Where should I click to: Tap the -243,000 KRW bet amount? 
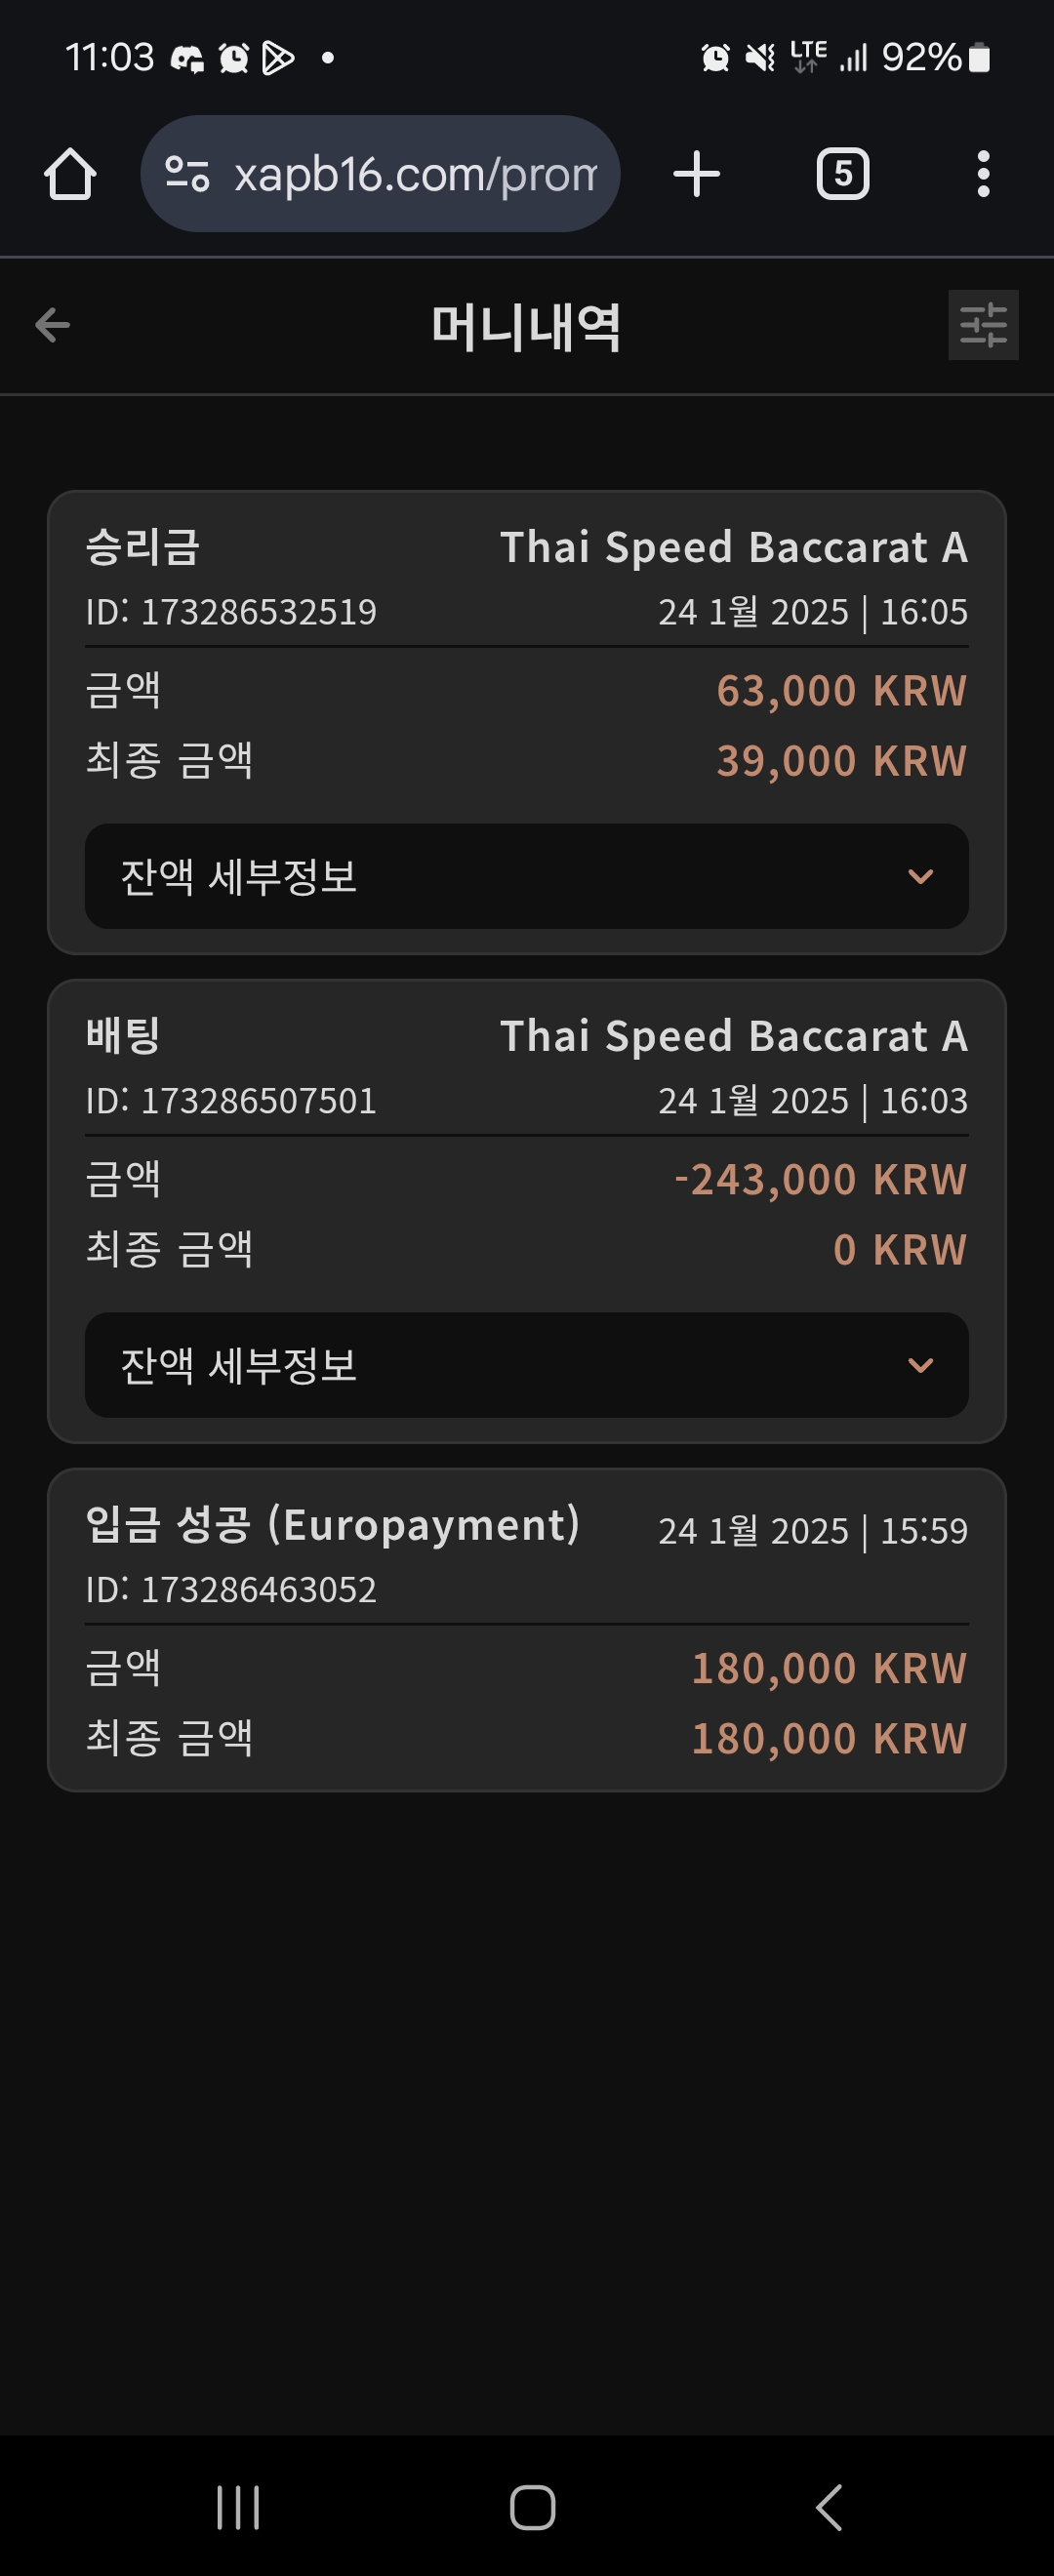[820, 1180]
